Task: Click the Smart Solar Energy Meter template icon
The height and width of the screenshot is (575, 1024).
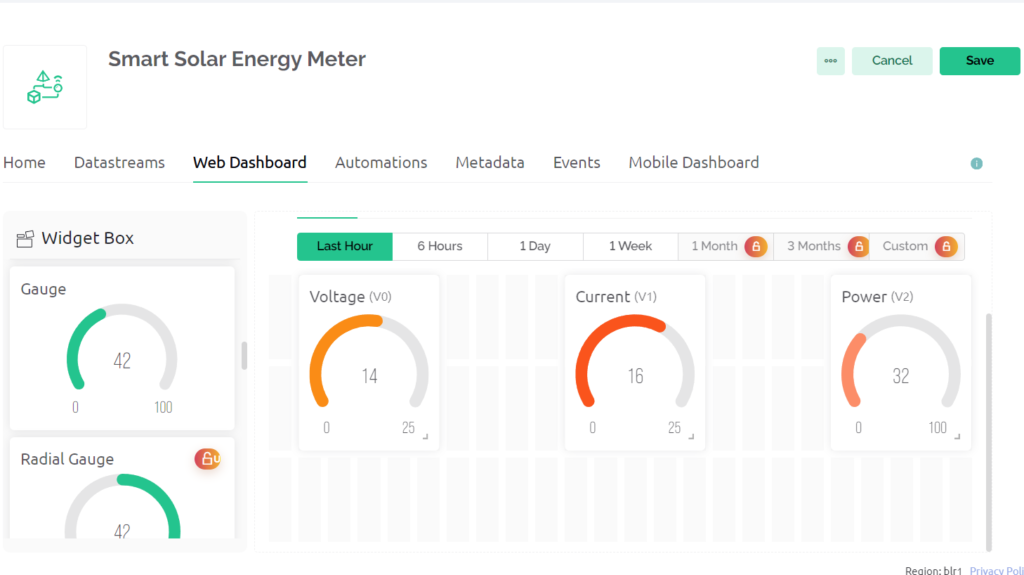Action: [x=44, y=87]
